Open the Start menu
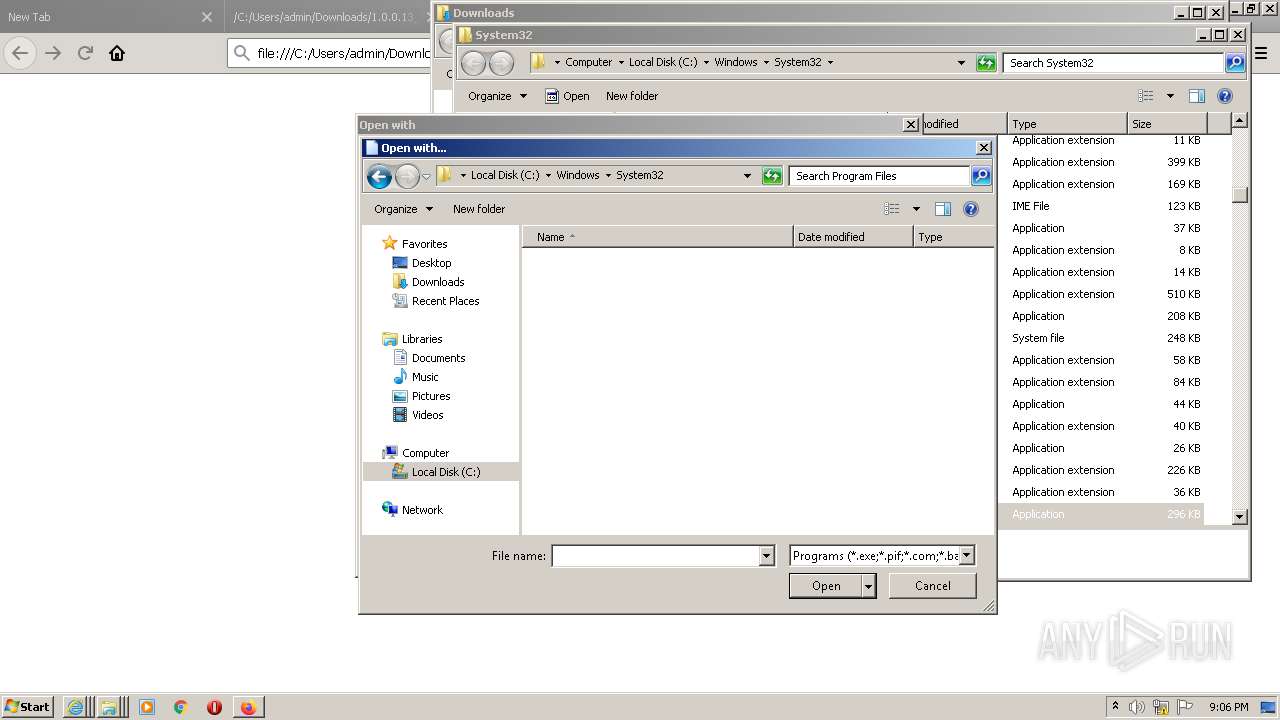 tap(27, 707)
